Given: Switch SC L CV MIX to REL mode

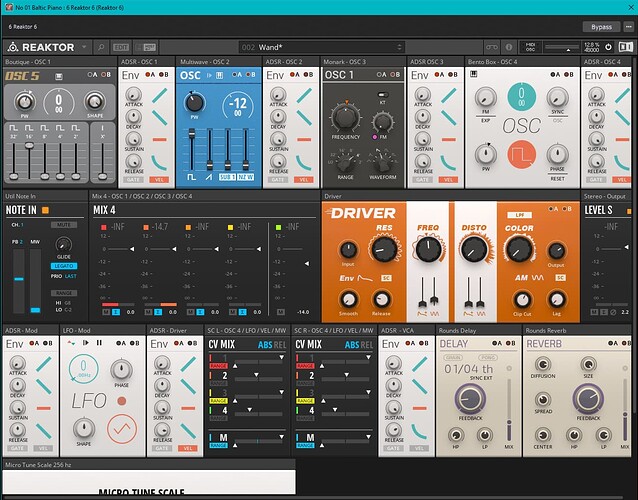Looking at the screenshot, I should coord(280,345).
